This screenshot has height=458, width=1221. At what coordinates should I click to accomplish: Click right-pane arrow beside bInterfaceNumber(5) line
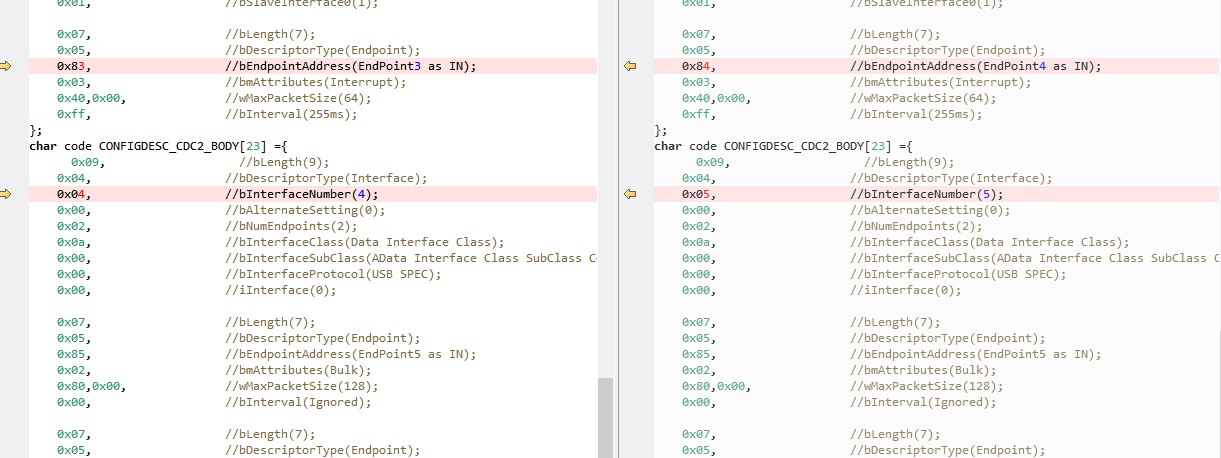[x=630, y=194]
